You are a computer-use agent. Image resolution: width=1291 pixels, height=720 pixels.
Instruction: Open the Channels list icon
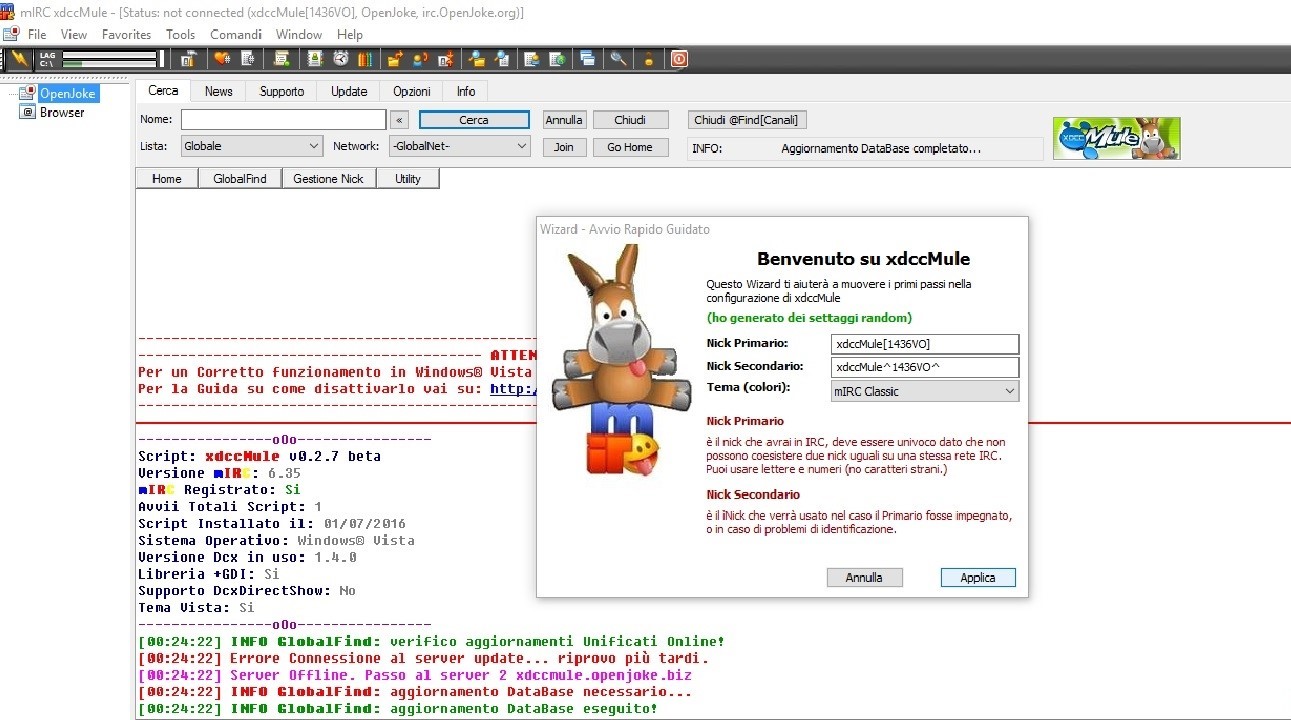(x=248, y=59)
